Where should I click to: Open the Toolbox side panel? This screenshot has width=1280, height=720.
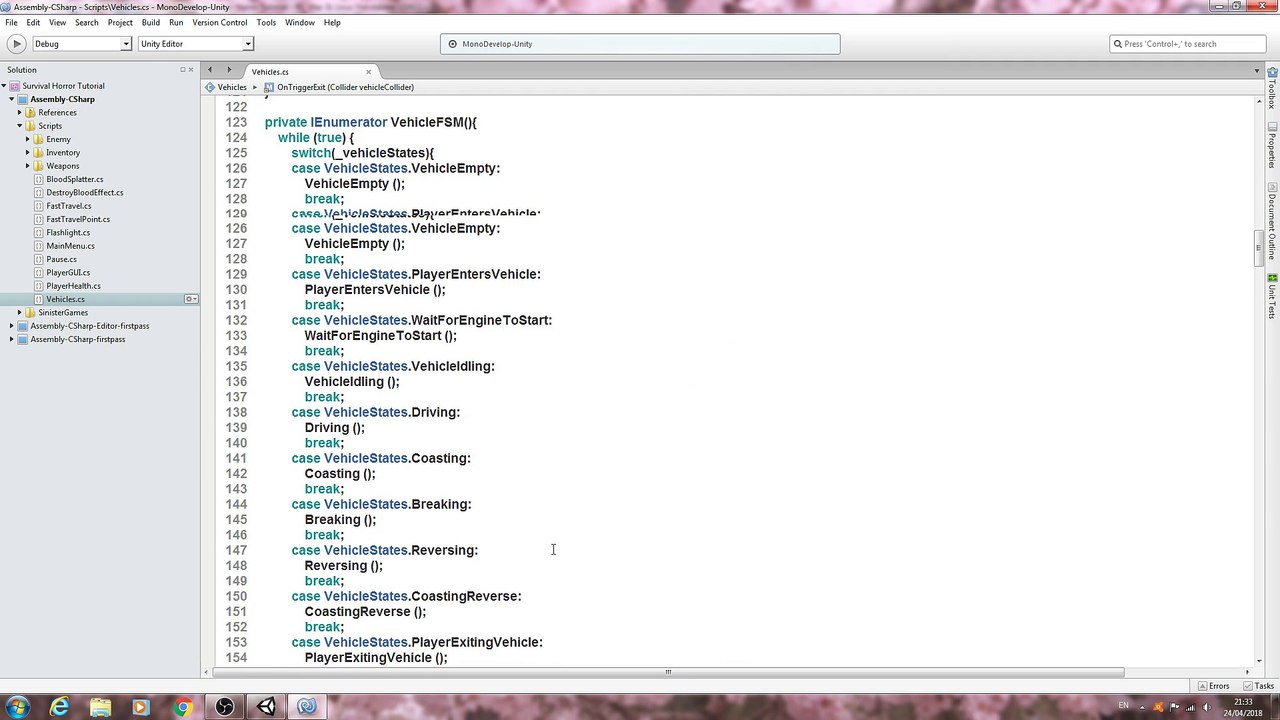(1272, 88)
